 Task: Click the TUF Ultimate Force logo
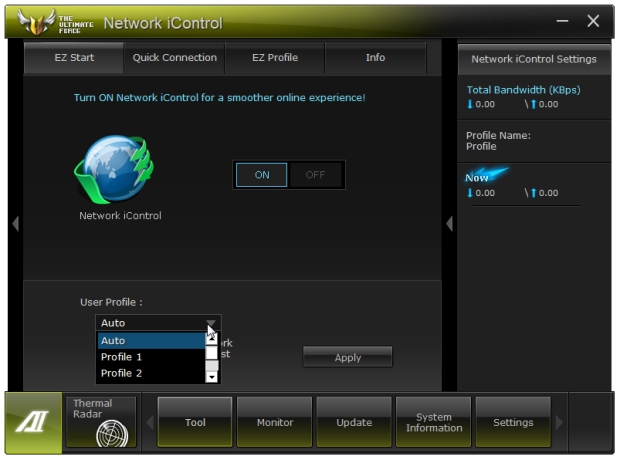pos(55,23)
